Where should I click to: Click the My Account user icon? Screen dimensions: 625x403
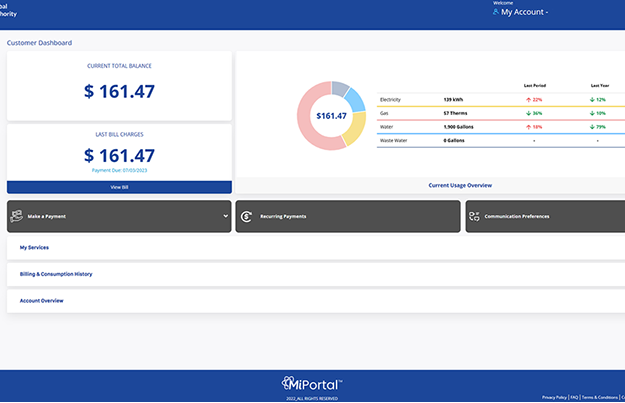coord(496,13)
